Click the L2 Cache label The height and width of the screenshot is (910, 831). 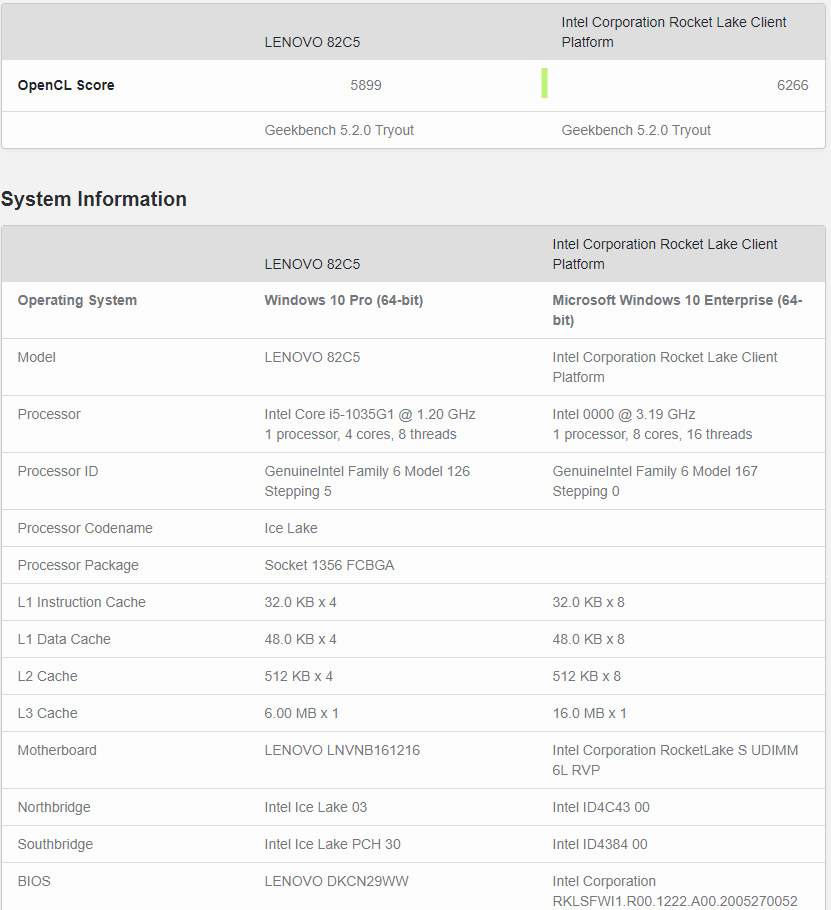47,677
